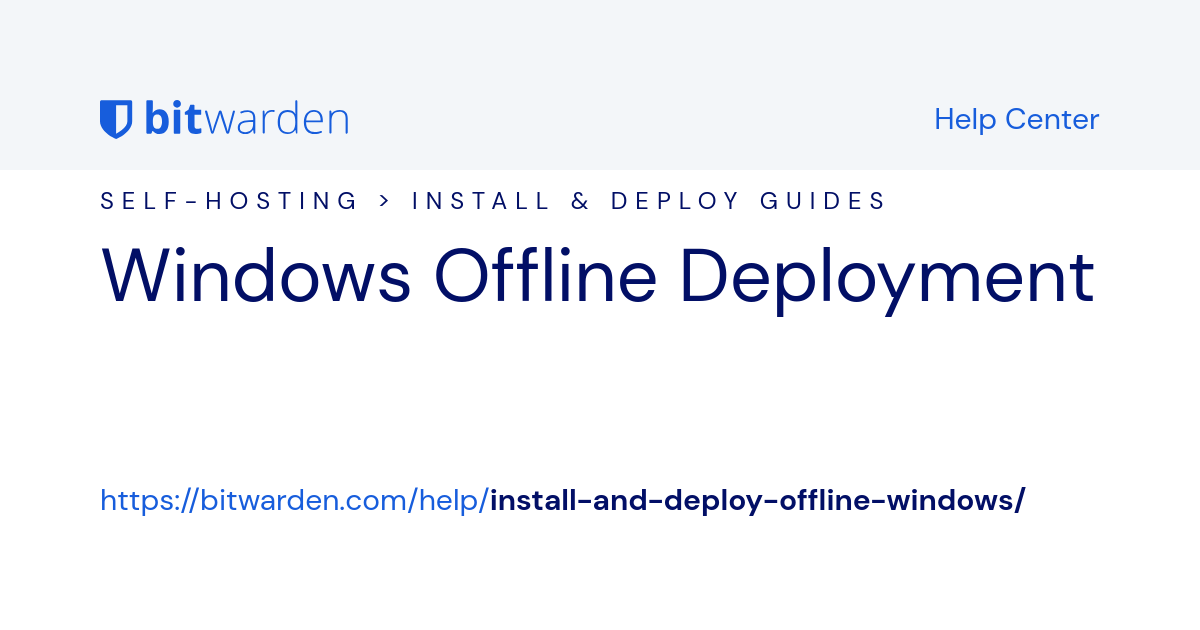Image resolution: width=1200 pixels, height=630 pixels.
Task: Click the arrow between breadcrumb items
Action: click(384, 200)
